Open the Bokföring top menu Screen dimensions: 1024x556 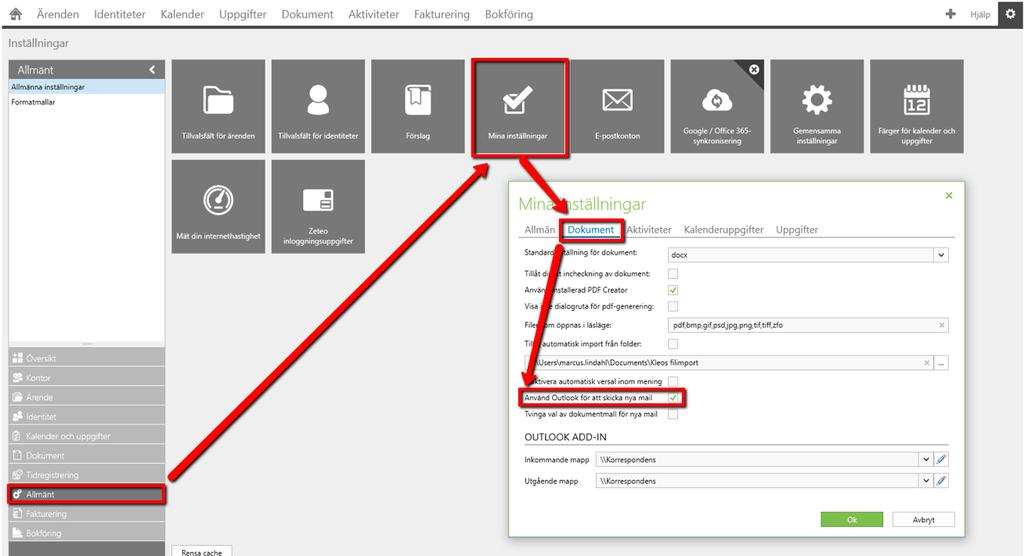(509, 14)
